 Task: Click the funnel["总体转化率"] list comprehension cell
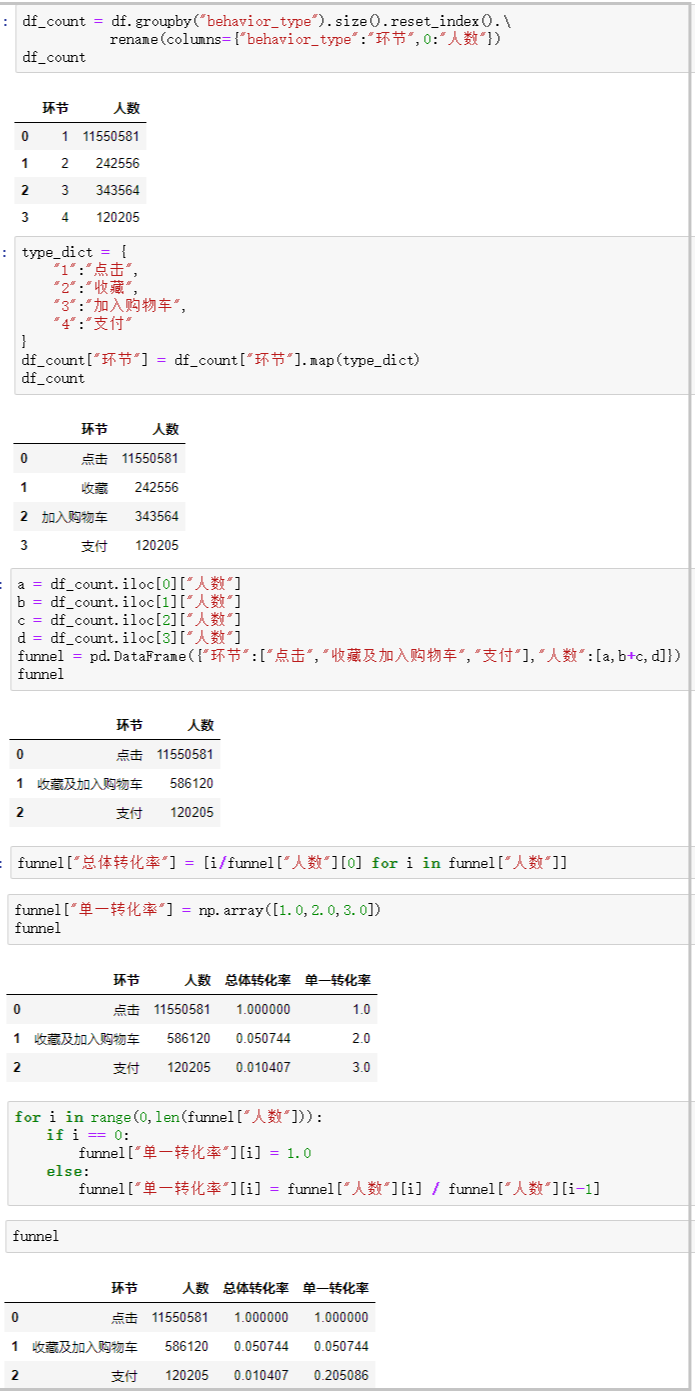point(351,862)
